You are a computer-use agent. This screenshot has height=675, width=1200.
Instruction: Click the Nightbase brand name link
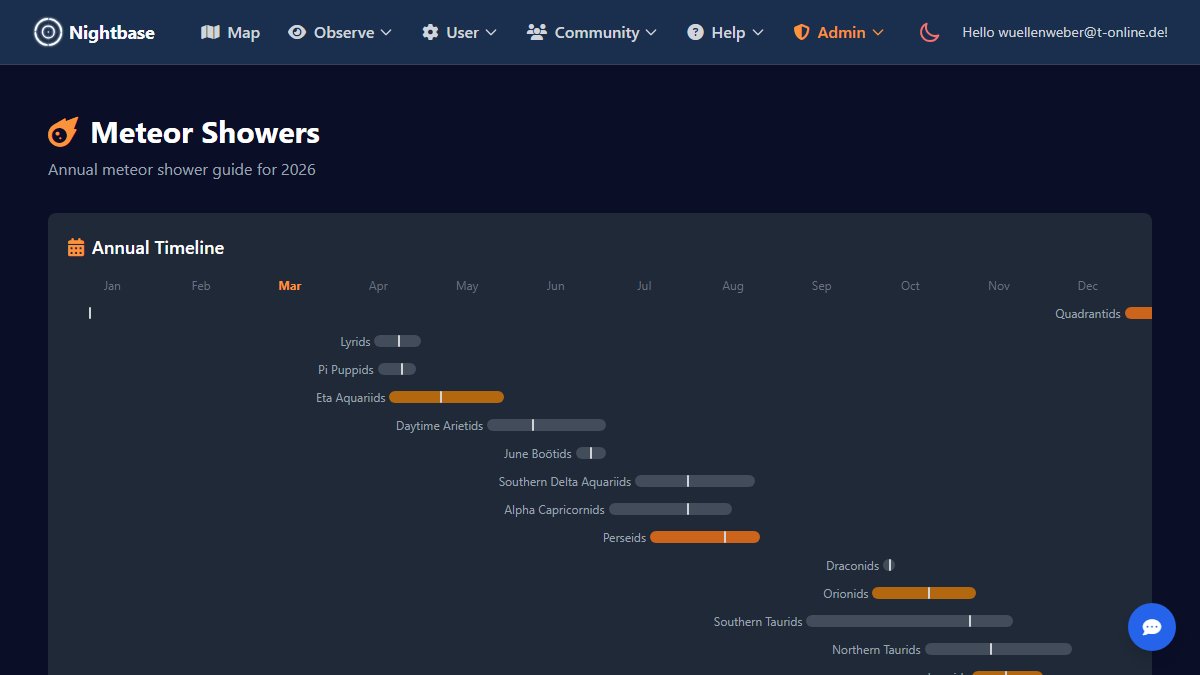click(x=112, y=32)
